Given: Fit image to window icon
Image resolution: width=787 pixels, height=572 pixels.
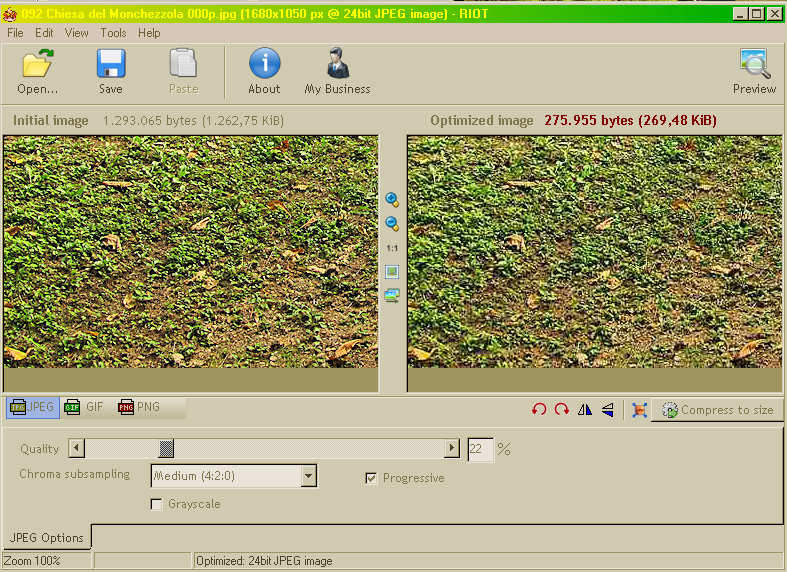Looking at the screenshot, I should click(x=392, y=272).
